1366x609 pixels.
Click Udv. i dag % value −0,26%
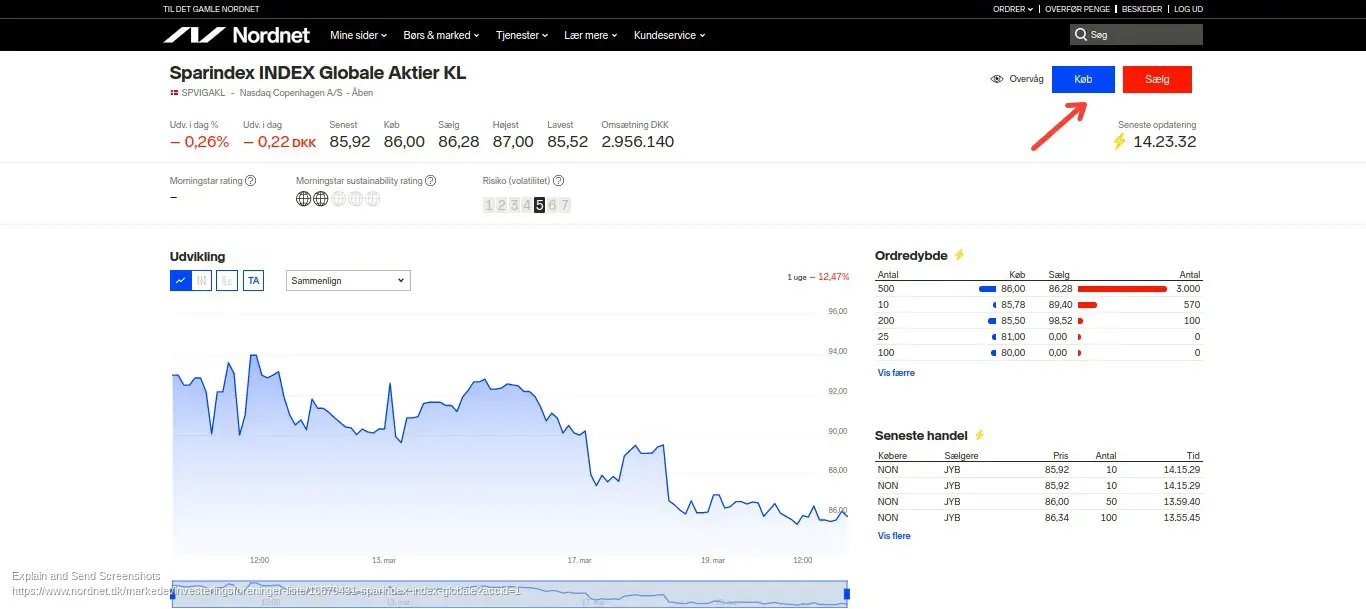200,142
